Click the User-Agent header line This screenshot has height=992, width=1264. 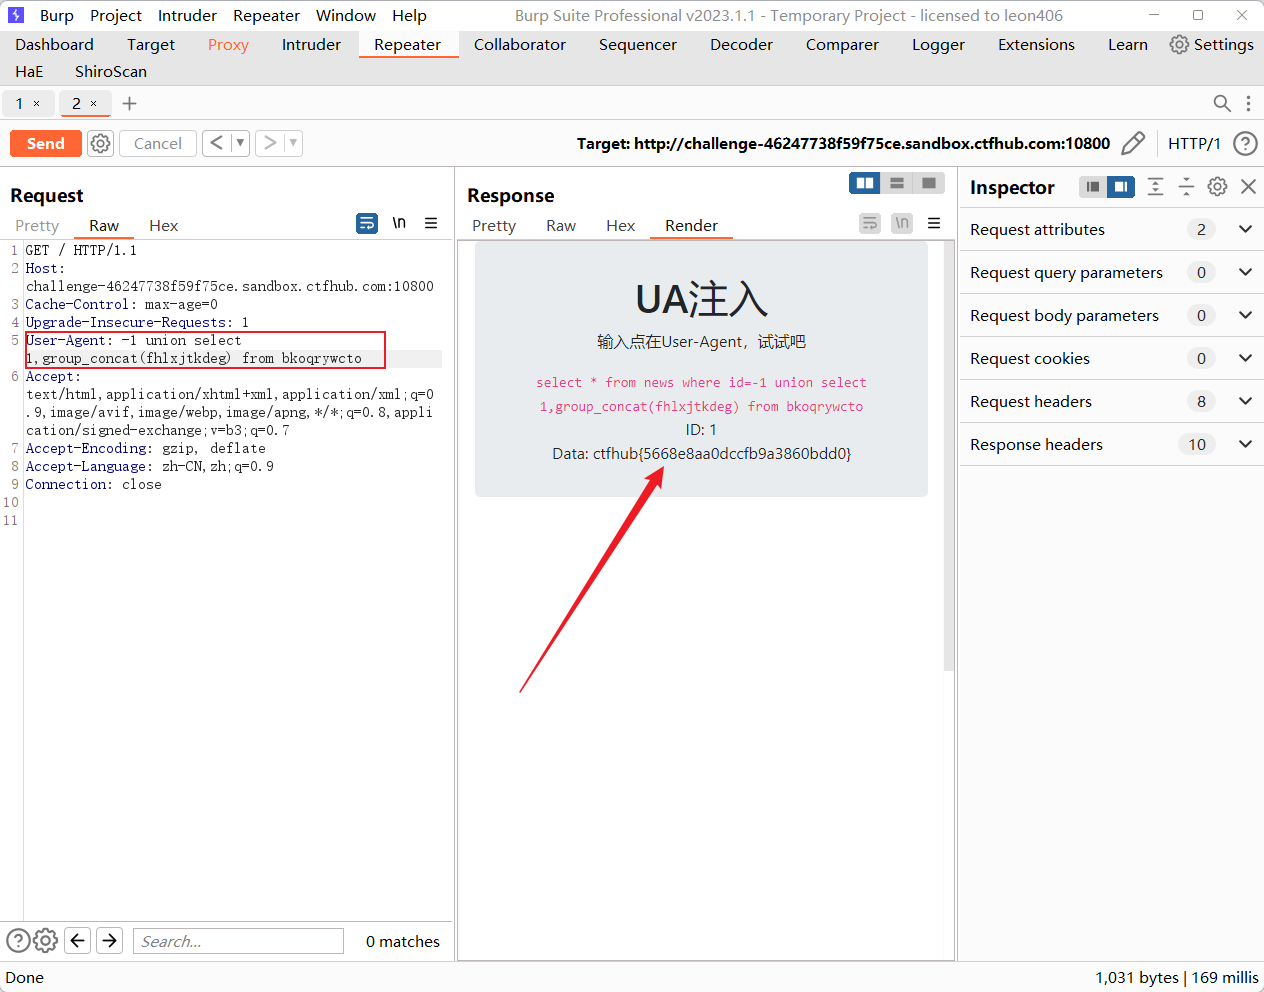pyautogui.click(x=204, y=349)
